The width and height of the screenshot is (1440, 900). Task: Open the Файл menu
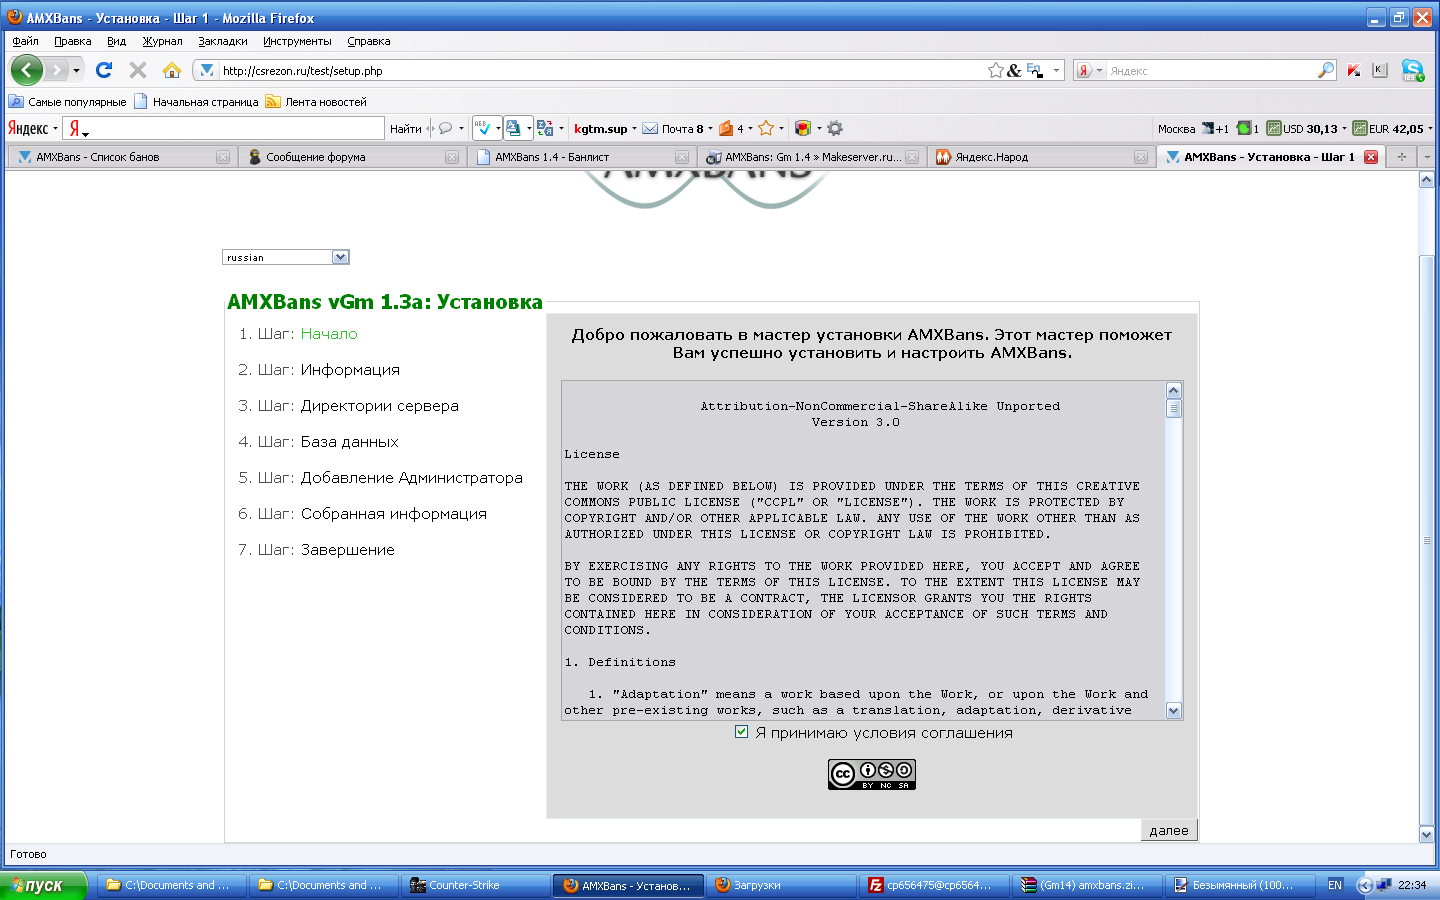pos(25,41)
